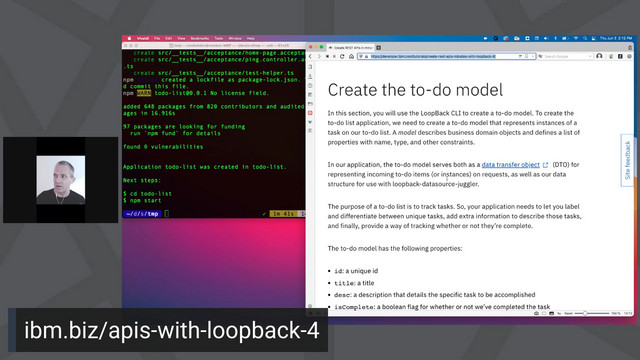Click the bookmark icon in address field
The width and height of the screenshot is (640, 360).
[527, 56]
